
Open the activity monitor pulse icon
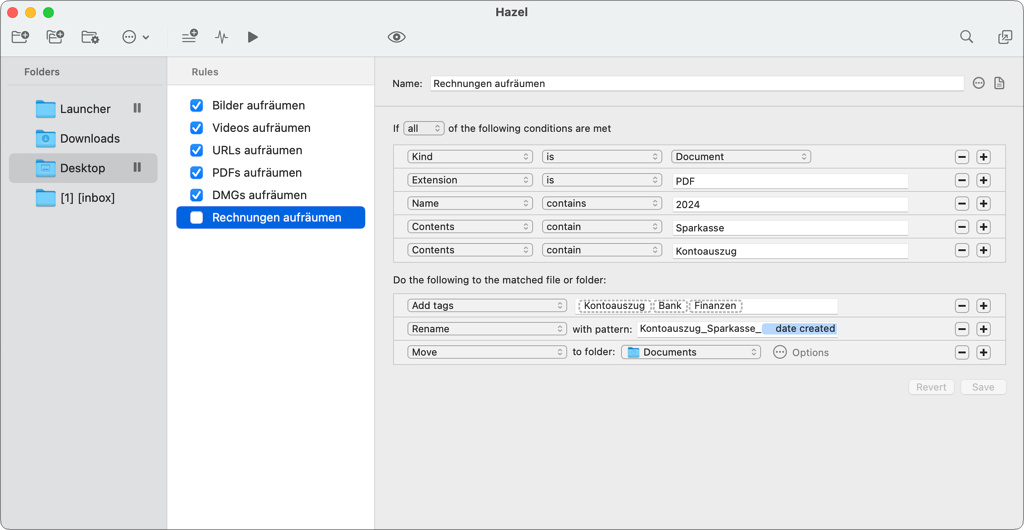pos(221,37)
